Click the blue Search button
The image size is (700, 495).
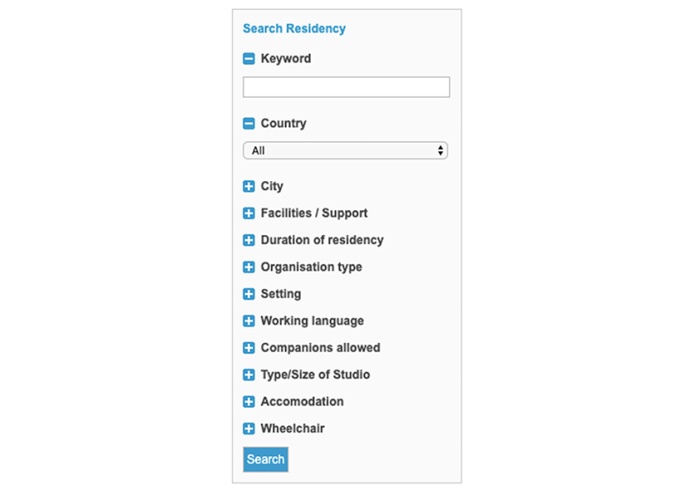266,459
